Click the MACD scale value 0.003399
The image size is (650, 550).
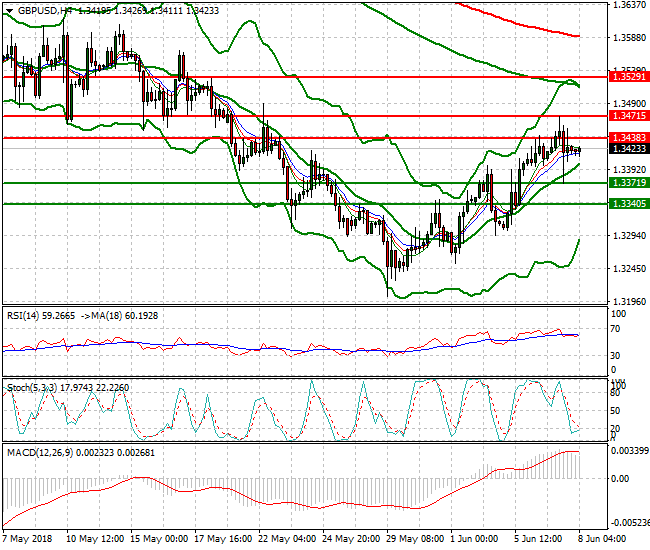pos(630,451)
